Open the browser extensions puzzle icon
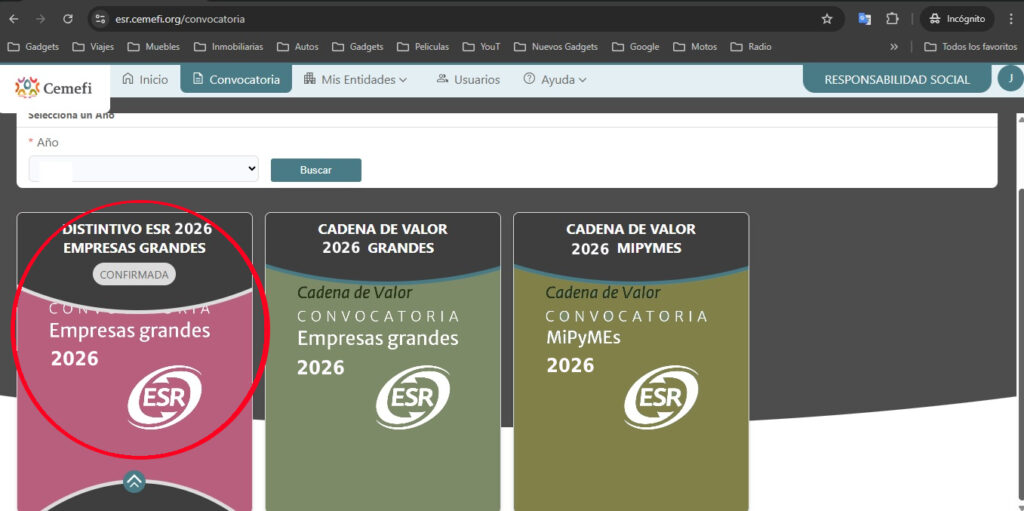 892,19
